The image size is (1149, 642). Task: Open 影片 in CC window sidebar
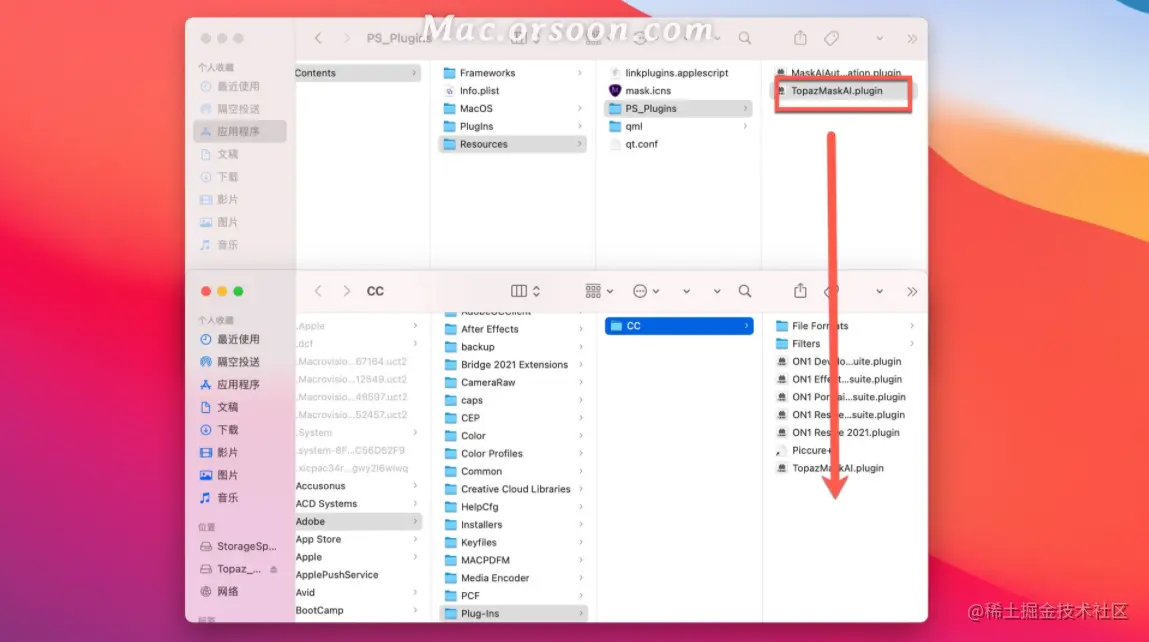point(219,452)
